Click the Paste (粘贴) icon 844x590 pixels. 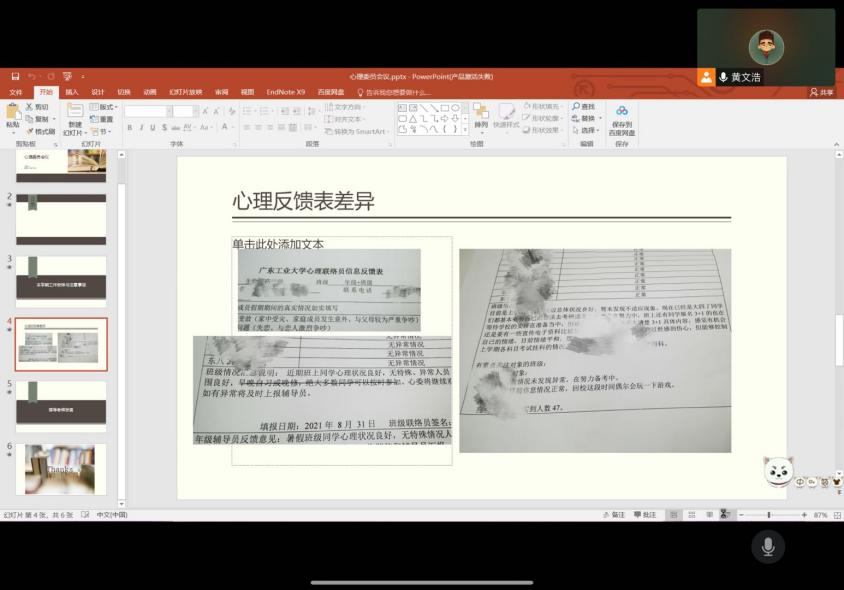12,116
